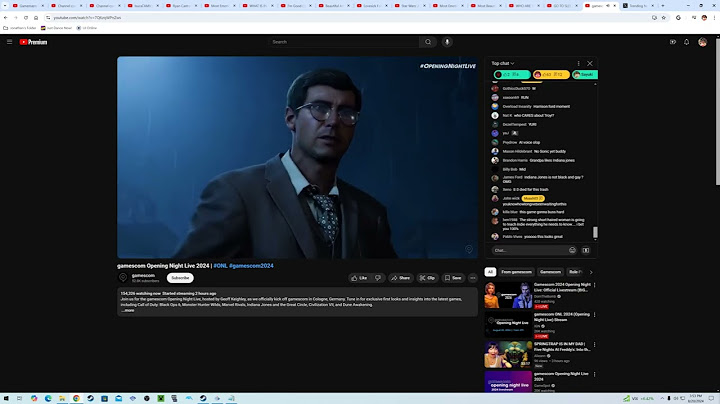Reload the page in Chrome

click(x=26, y=17)
